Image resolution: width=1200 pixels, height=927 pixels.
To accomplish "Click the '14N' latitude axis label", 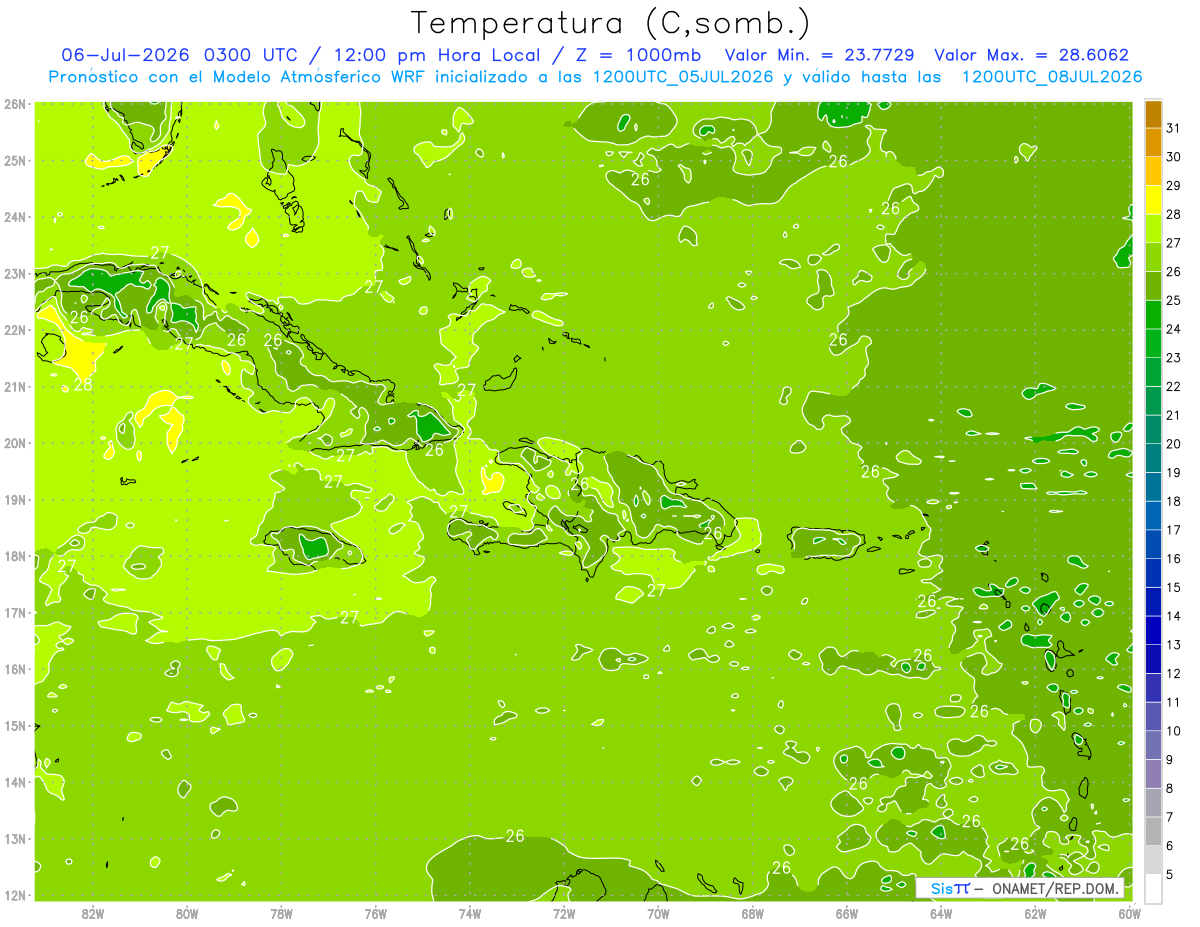I will pyautogui.click(x=16, y=782).
